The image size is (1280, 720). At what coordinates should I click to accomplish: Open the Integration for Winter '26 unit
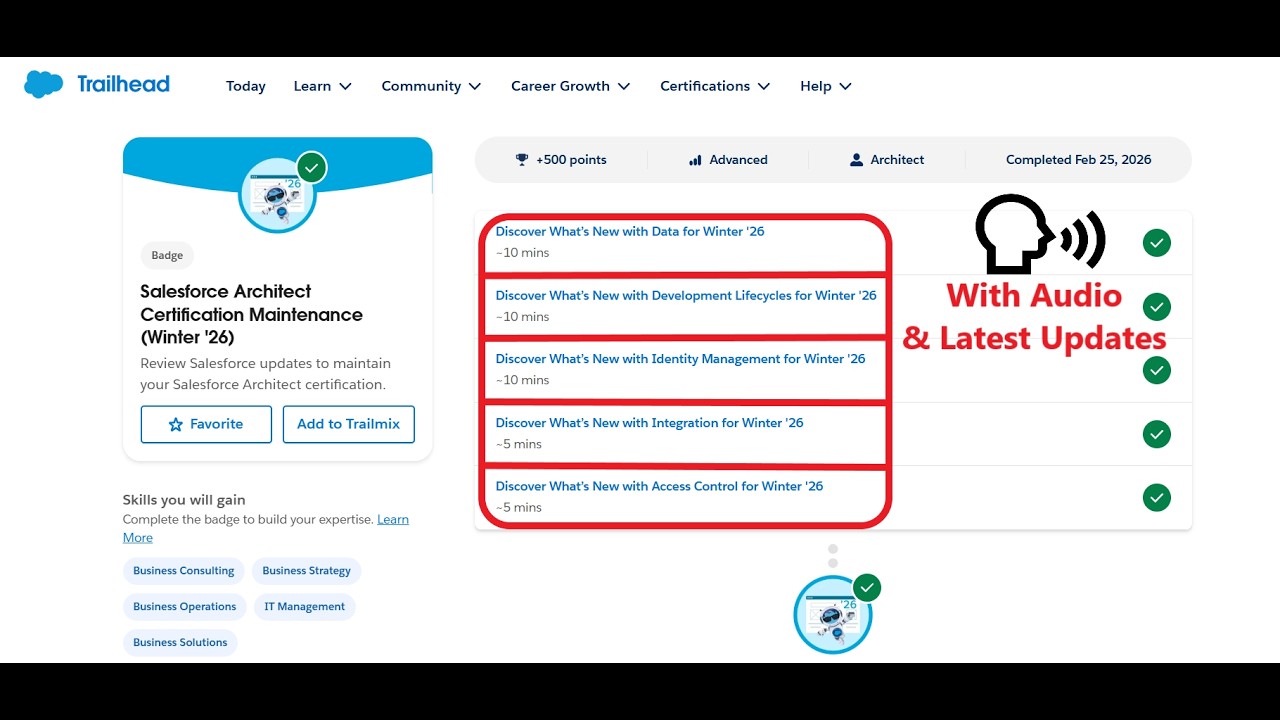click(650, 422)
